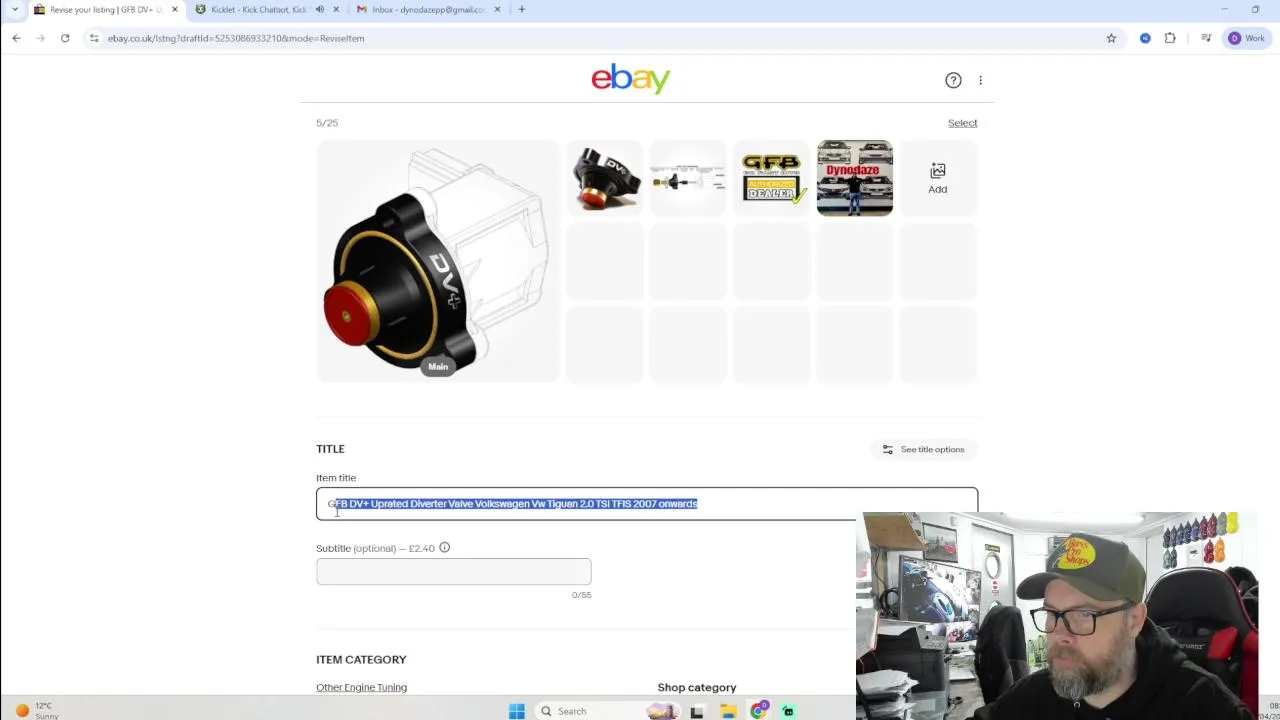Click the eBay logo
Screen dimensions: 1280x720
tap(631, 78)
